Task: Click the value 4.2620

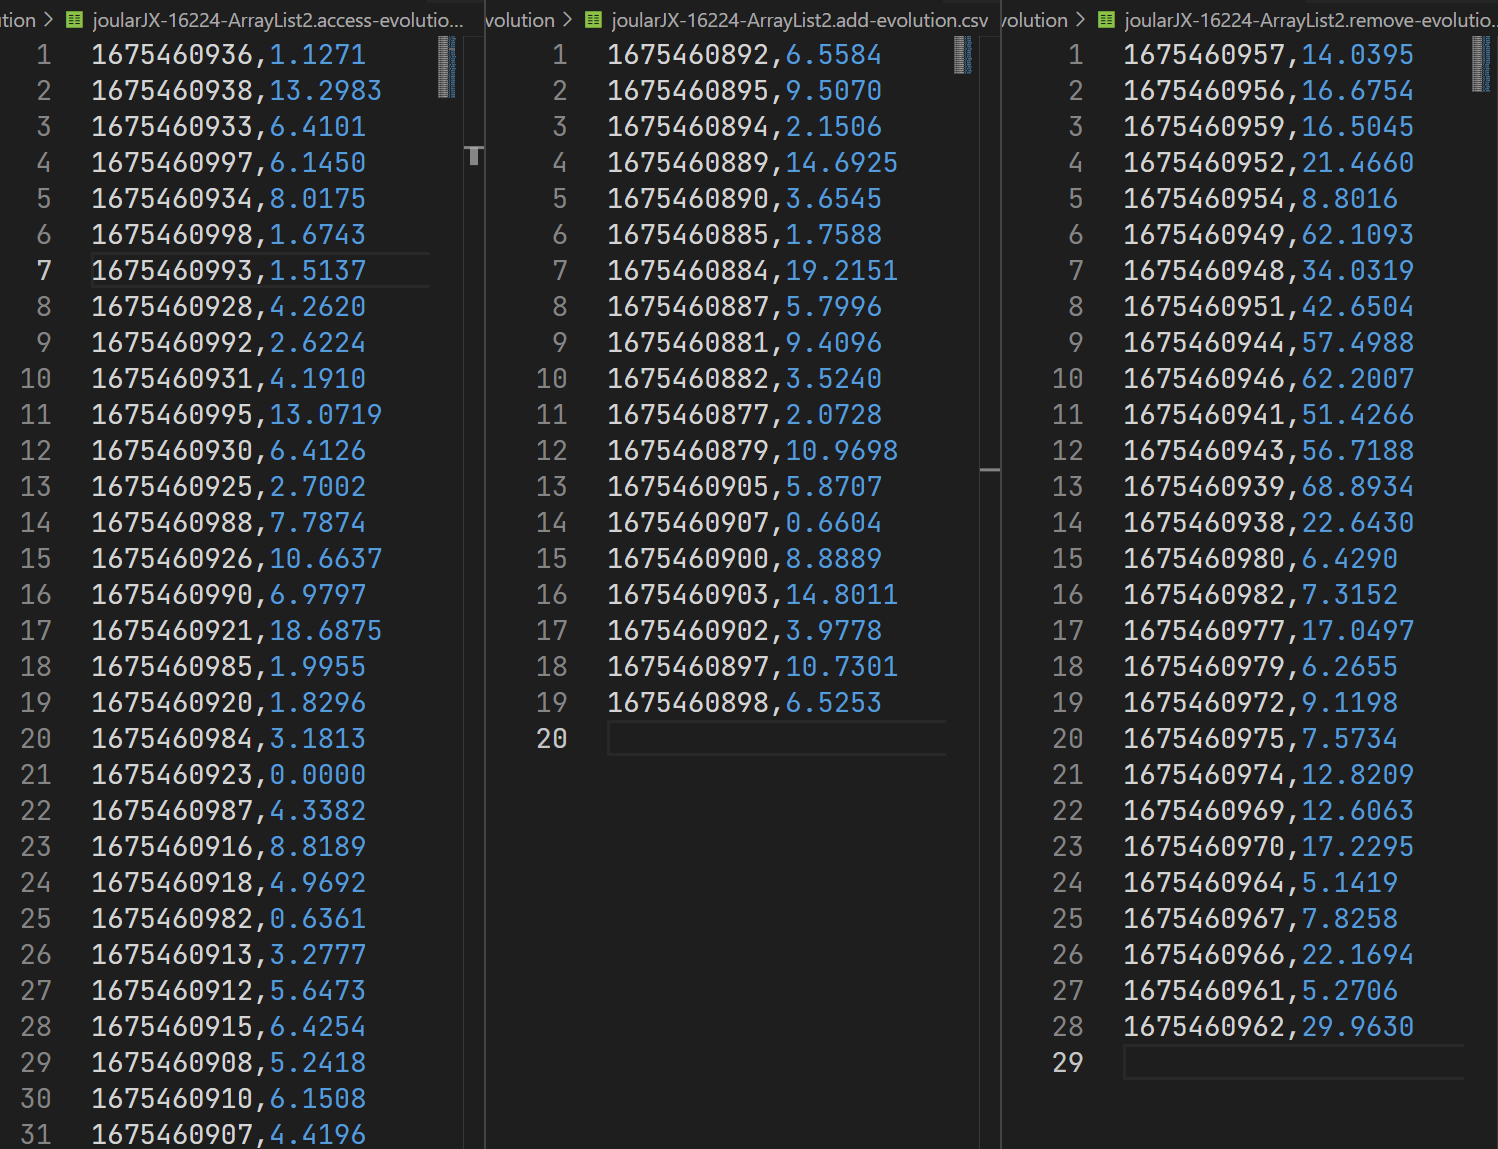Action: pyautogui.click(x=318, y=307)
